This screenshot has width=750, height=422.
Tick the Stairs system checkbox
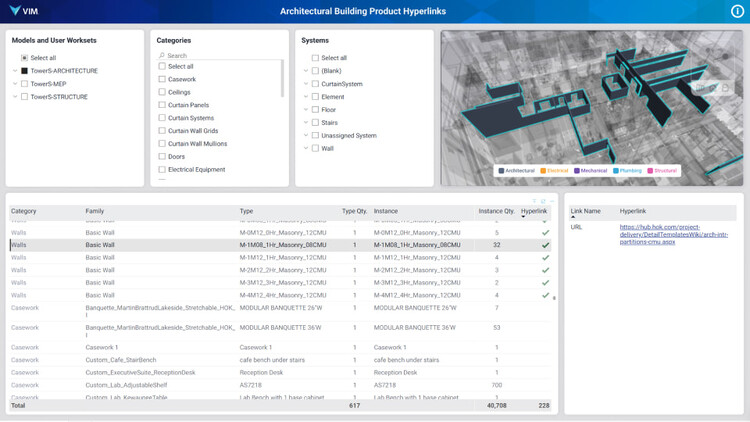315,122
